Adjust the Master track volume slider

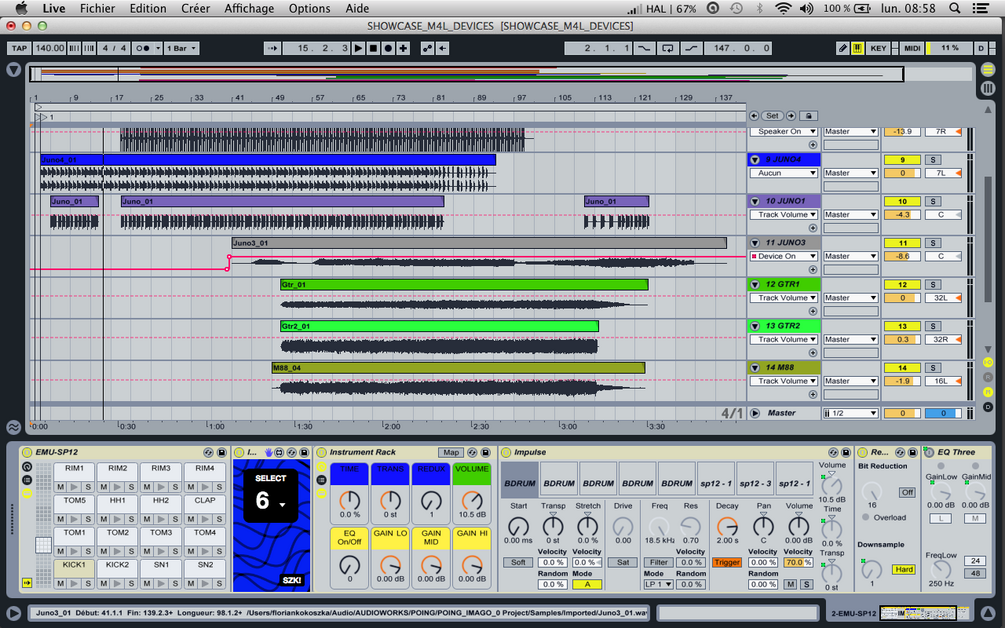tap(902, 413)
